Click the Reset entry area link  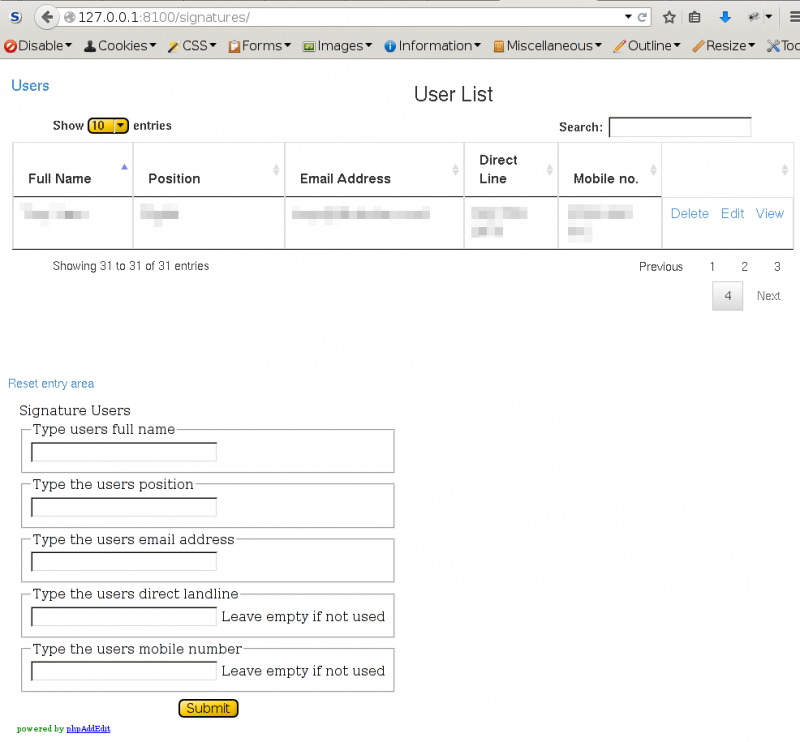click(x=51, y=384)
